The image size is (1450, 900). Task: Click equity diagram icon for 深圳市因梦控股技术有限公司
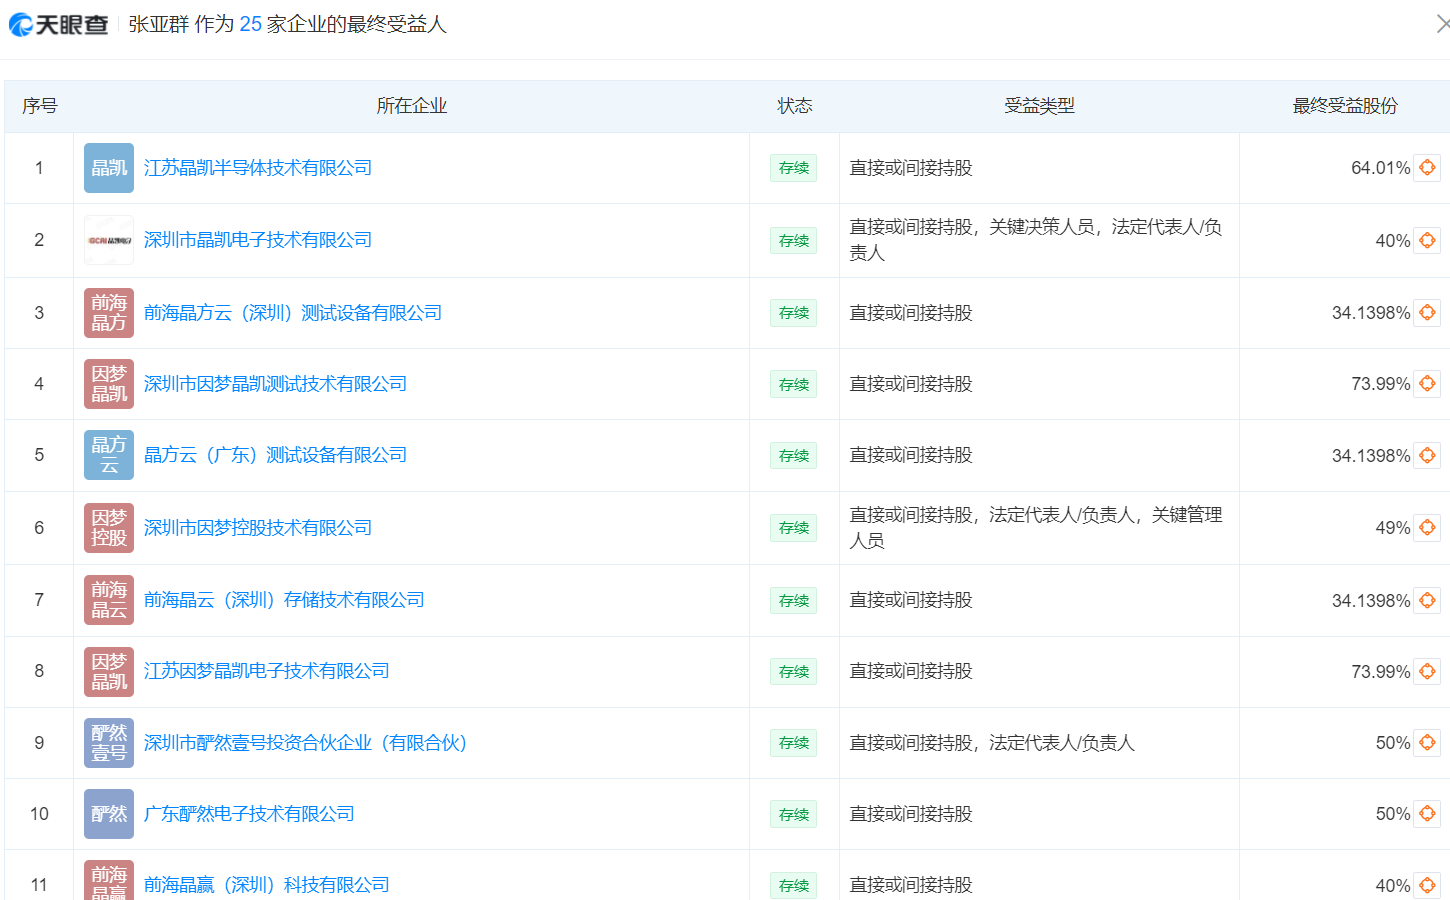pos(1427,527)
